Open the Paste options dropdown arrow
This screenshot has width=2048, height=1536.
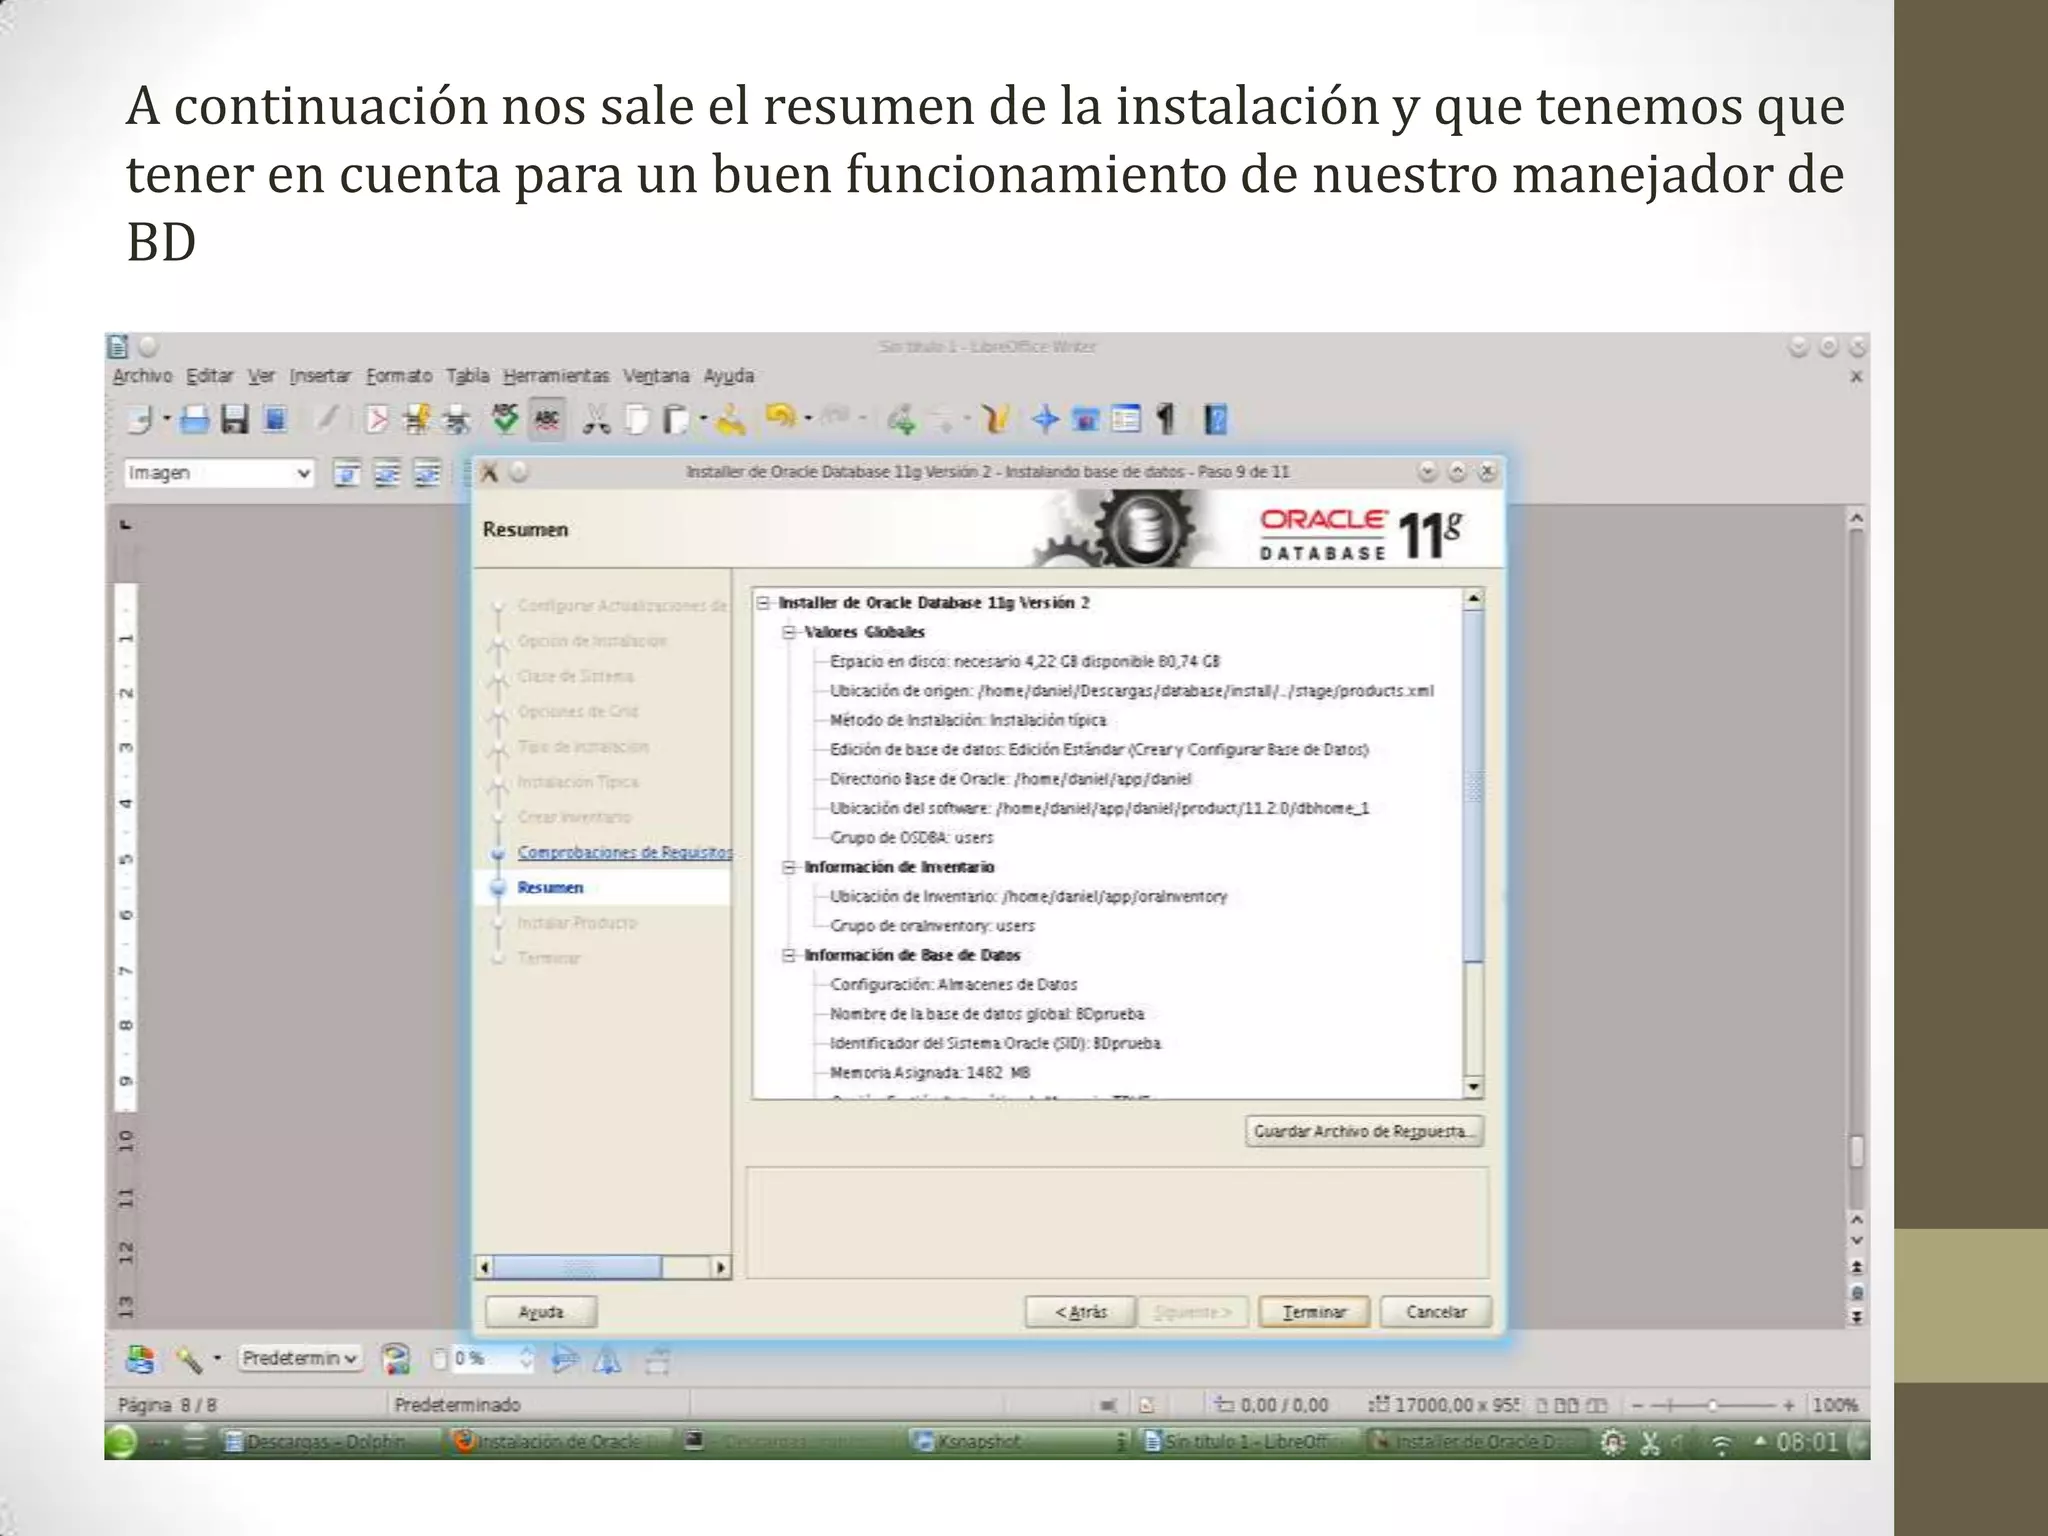point(703,419)
